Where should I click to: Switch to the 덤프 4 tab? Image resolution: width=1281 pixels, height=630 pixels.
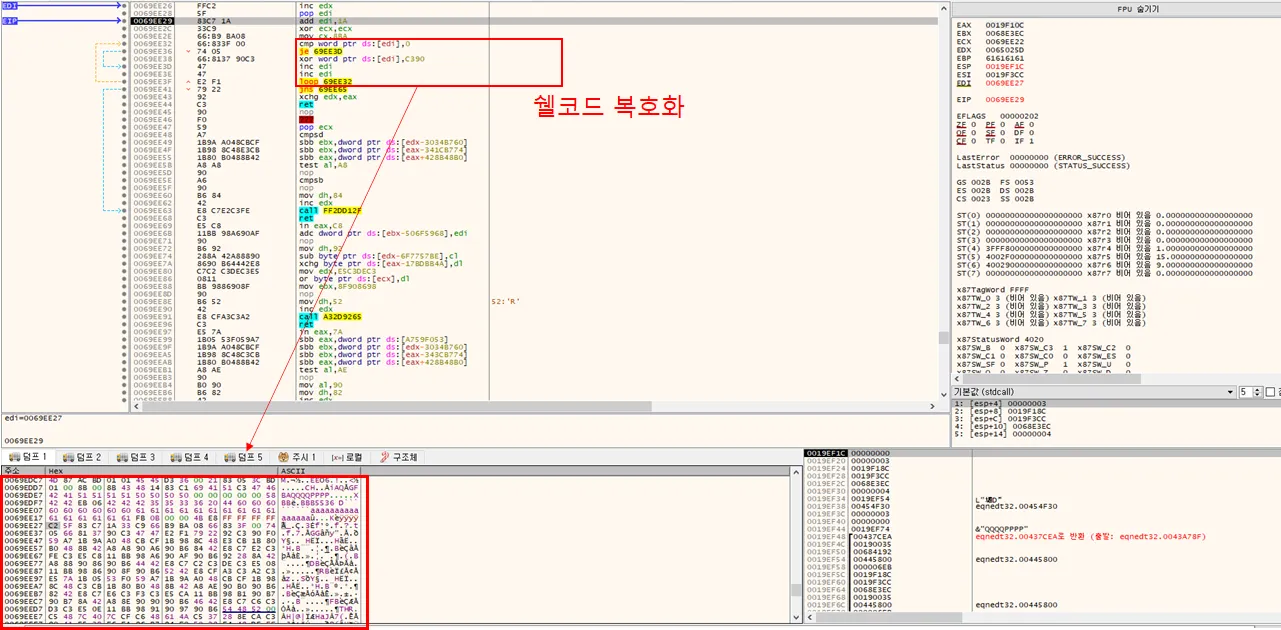click(190, 457)
